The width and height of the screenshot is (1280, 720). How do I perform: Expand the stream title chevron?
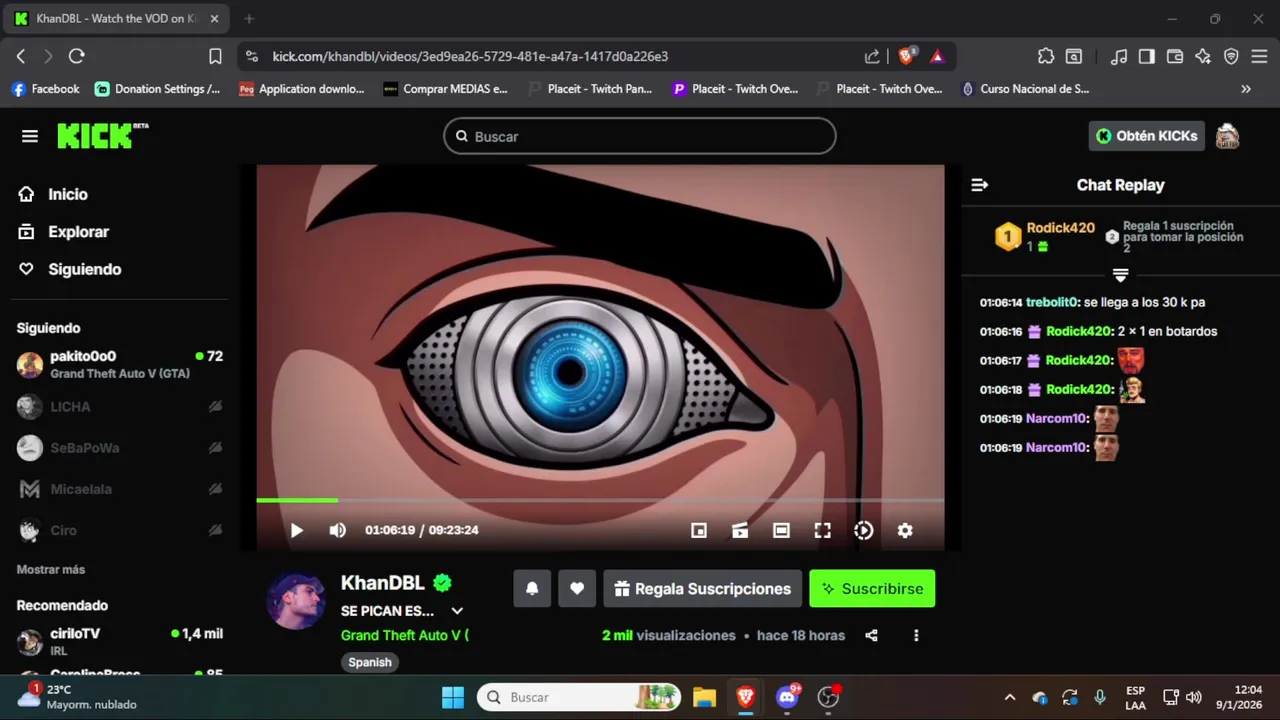pos(457,611)
